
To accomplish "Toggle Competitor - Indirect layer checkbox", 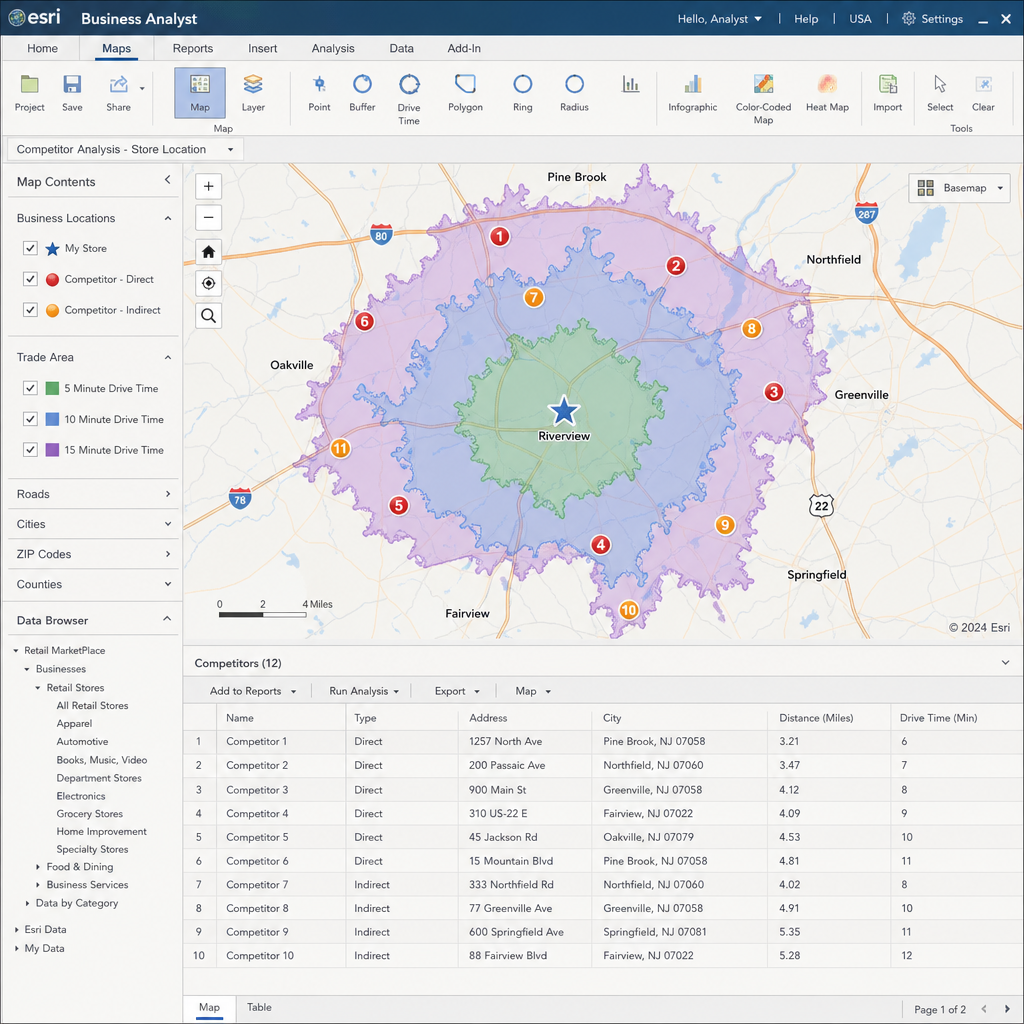I will coord(30,310).
